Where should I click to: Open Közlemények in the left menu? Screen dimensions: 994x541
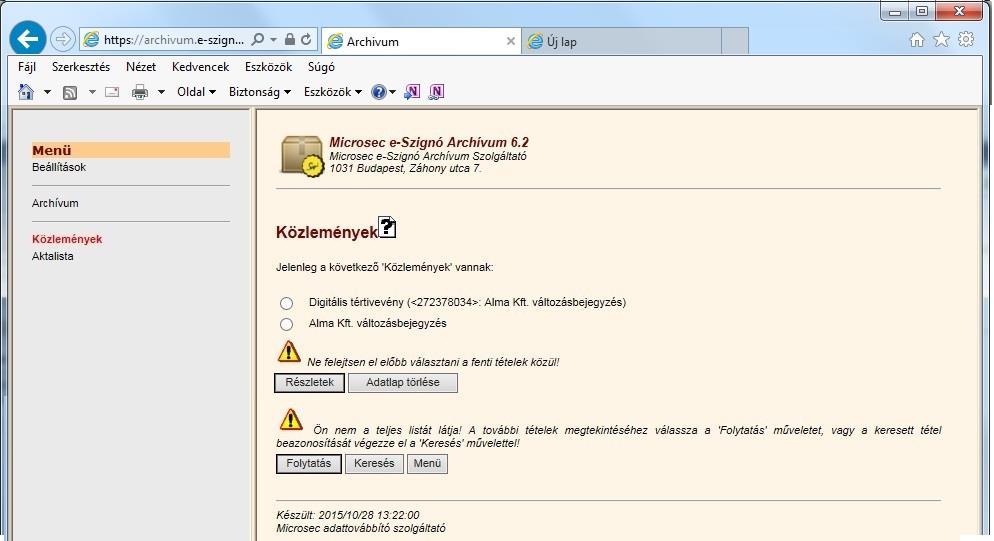(67, 239)
